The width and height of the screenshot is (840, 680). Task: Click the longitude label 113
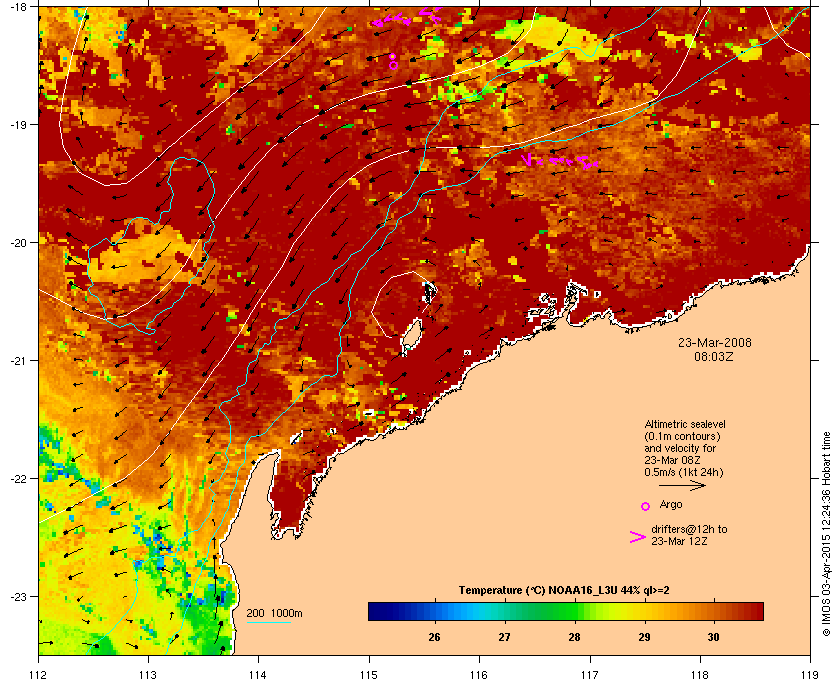pos(148,674)
